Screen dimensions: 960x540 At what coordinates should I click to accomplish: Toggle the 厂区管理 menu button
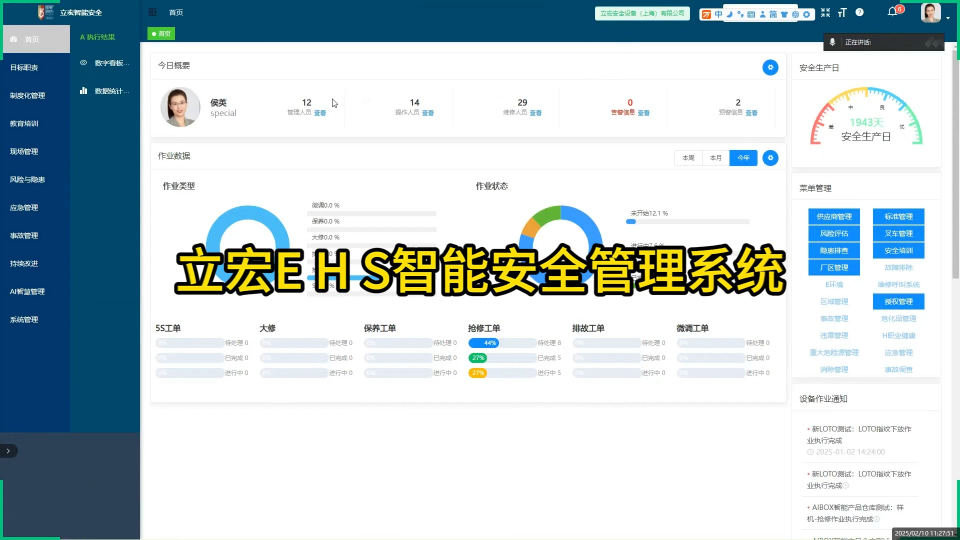tap(834, 268)
